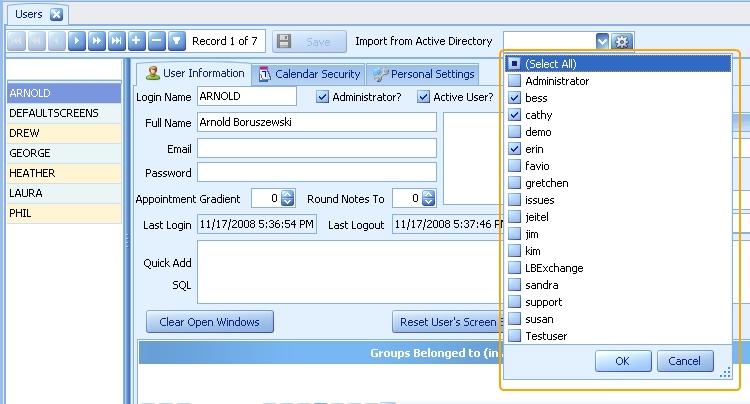Toggle the Administrator? checkbox
The image size is (750, 404).
pos(322,97)
